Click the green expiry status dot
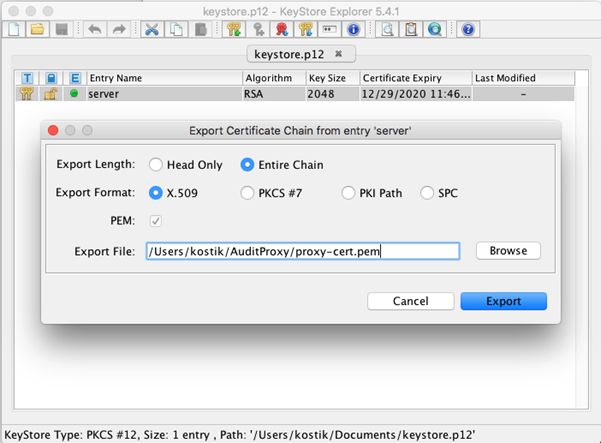601x443 pixels. click(x=74, y=93)
